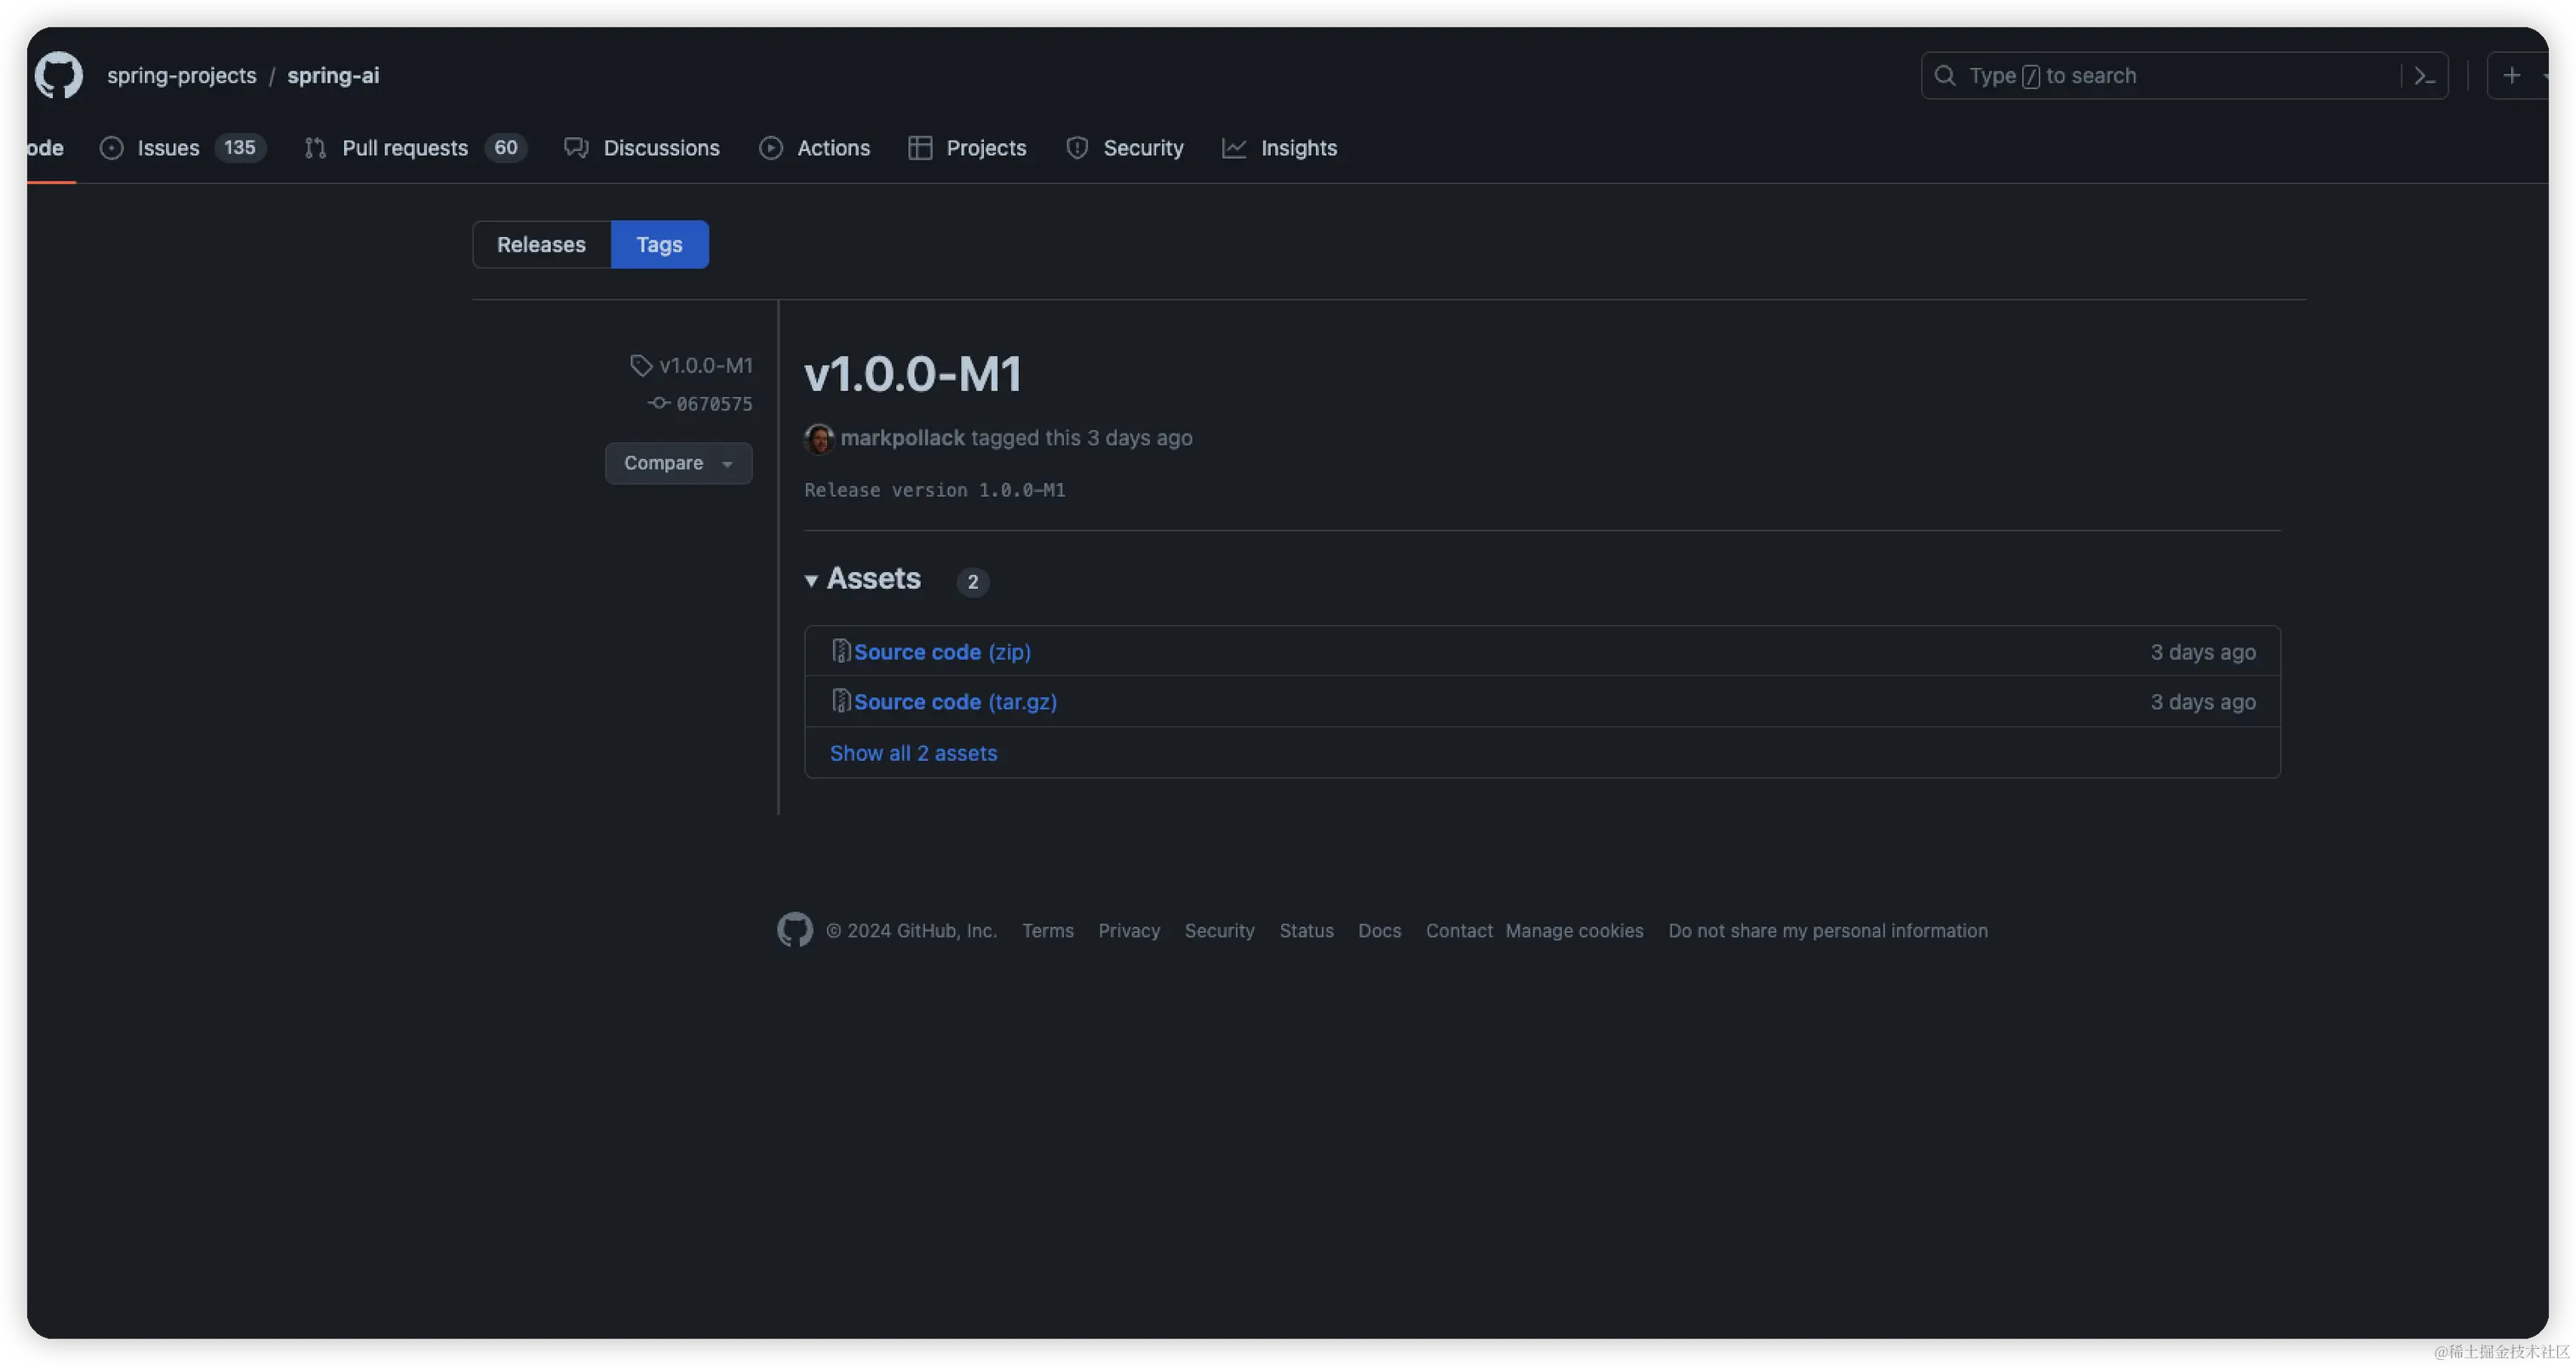Click the zip file archive icon

pos(841,651)
